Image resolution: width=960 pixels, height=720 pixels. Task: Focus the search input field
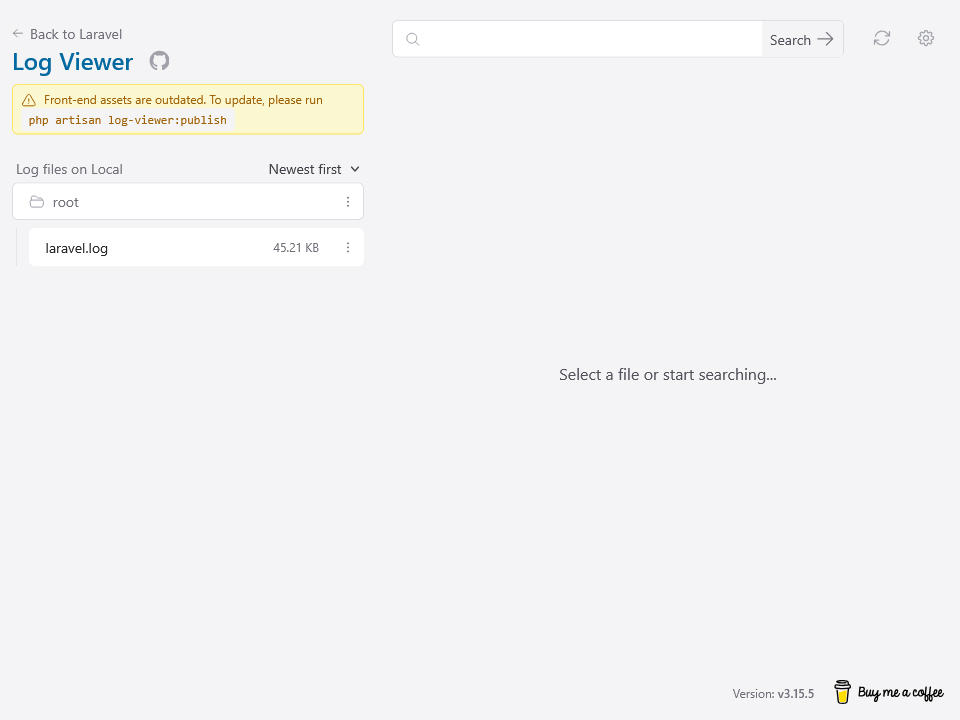click(x=590, y=40)
